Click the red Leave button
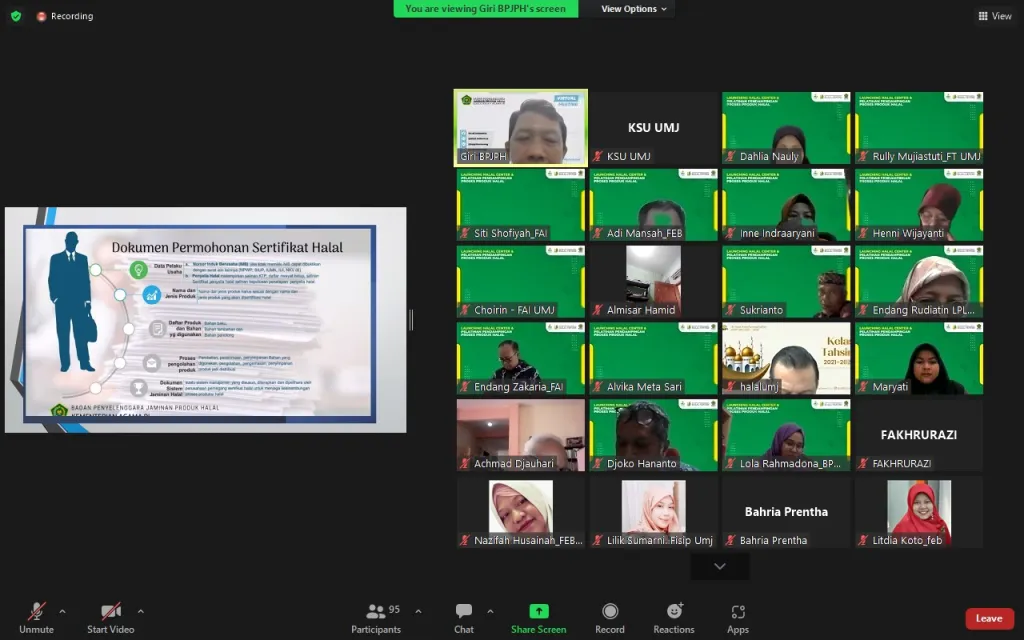 989,618
